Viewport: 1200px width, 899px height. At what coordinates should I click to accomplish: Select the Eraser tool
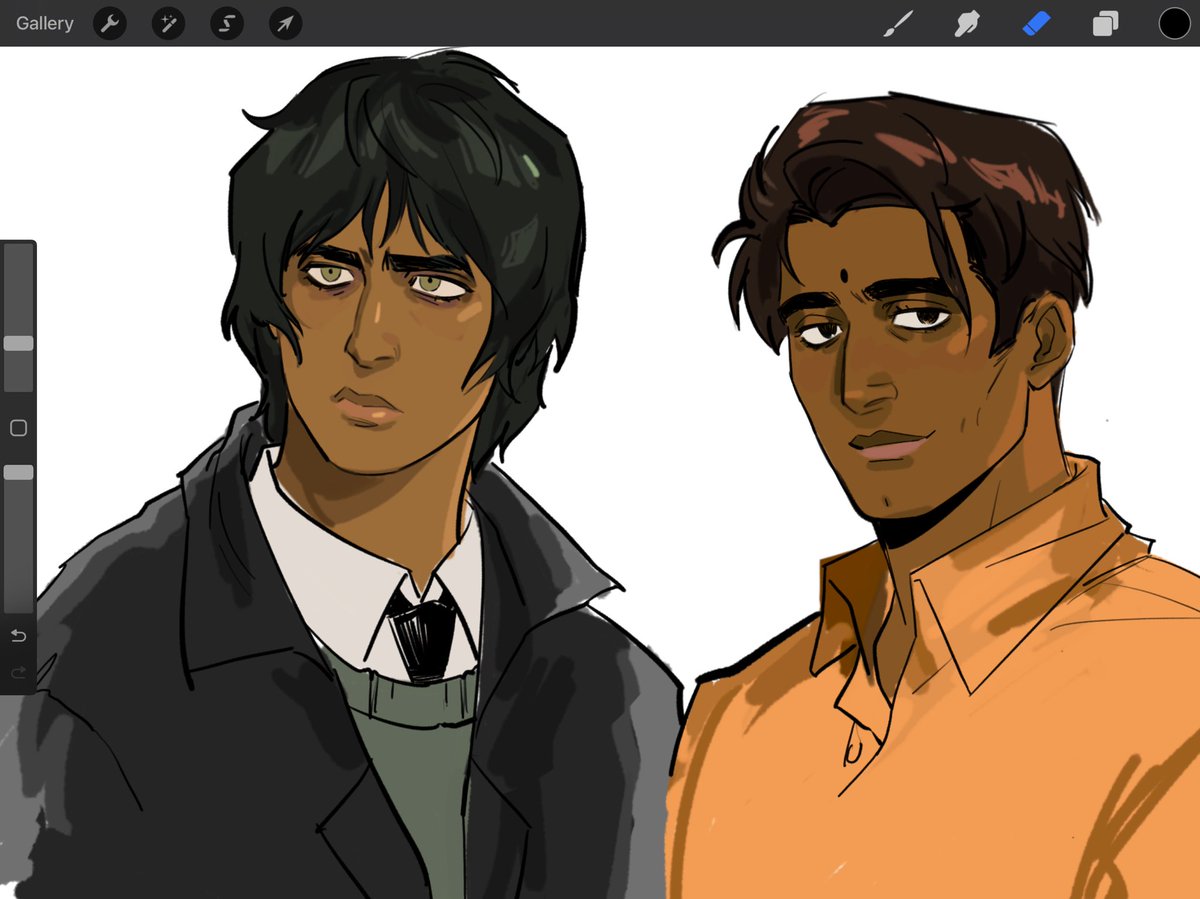[1037, 23]
